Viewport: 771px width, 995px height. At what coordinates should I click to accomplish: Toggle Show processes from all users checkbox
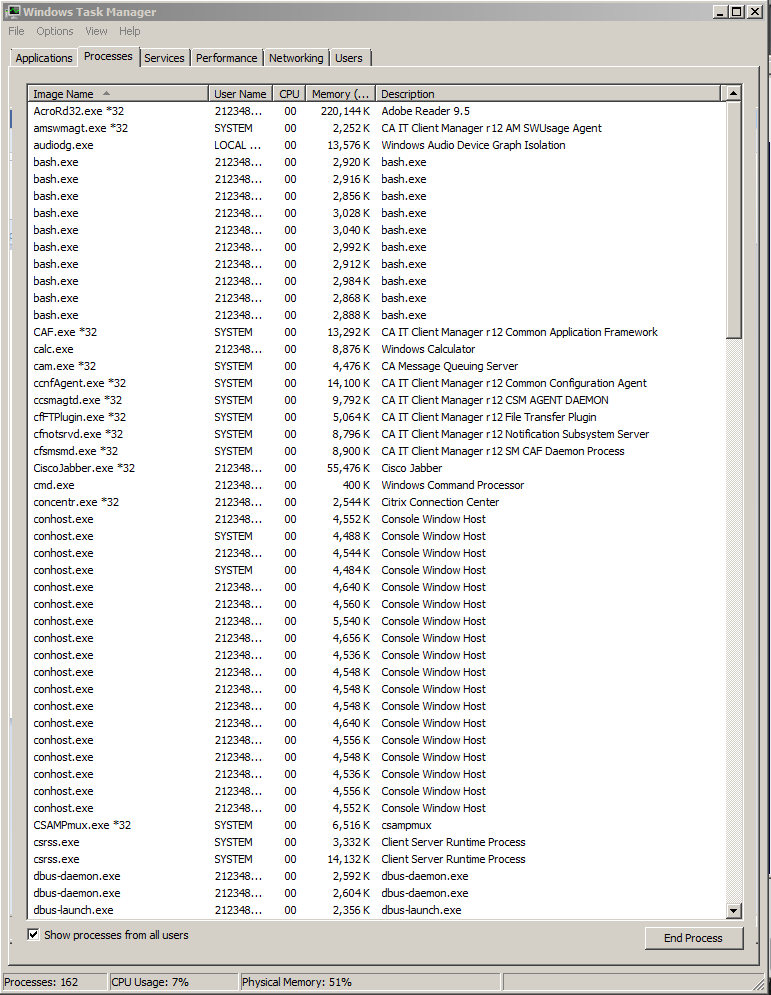click(33, 935)
